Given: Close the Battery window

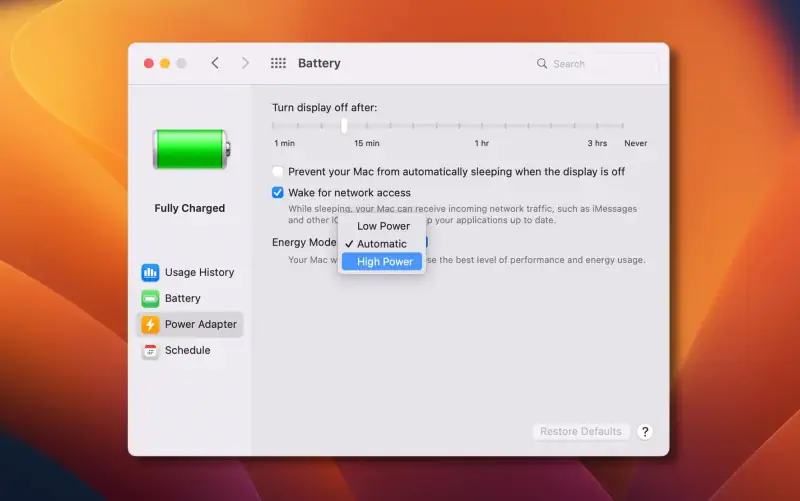Looking at the screenshot, I should [148, 63].
